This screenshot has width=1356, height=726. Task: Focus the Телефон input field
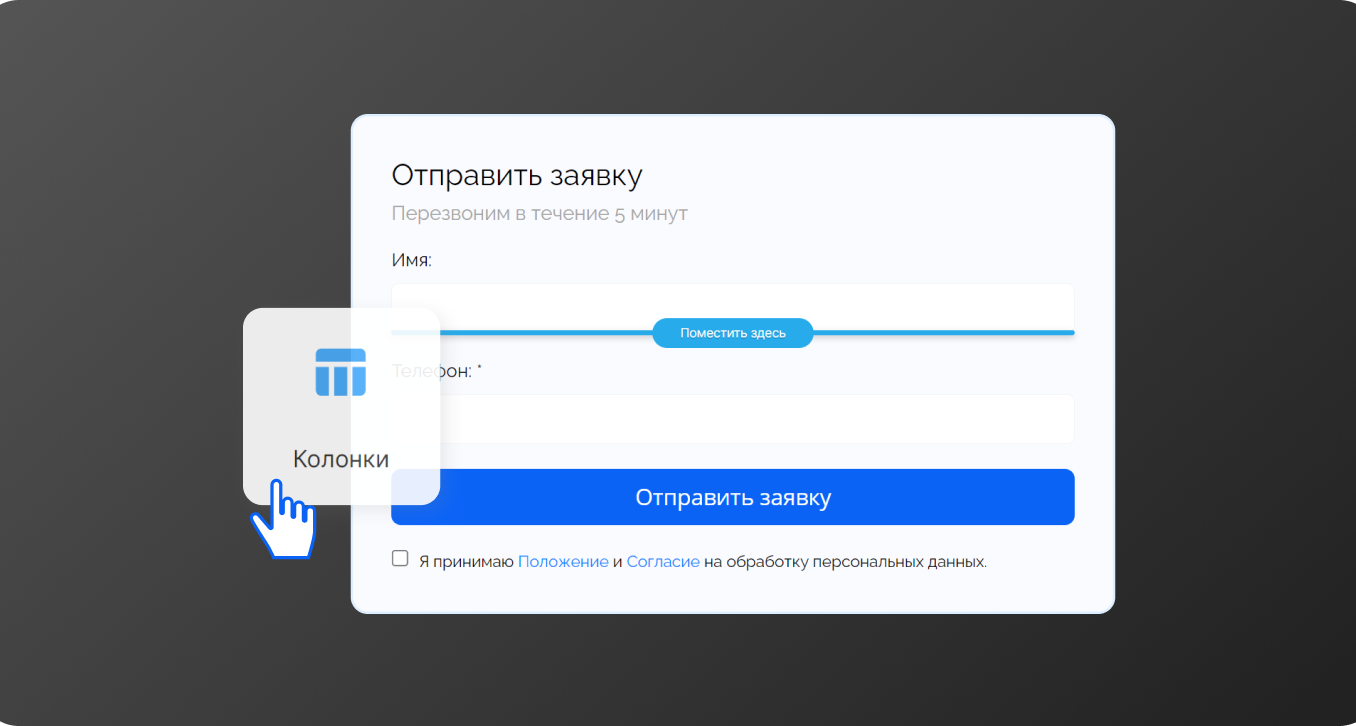(x=733, y=419)
